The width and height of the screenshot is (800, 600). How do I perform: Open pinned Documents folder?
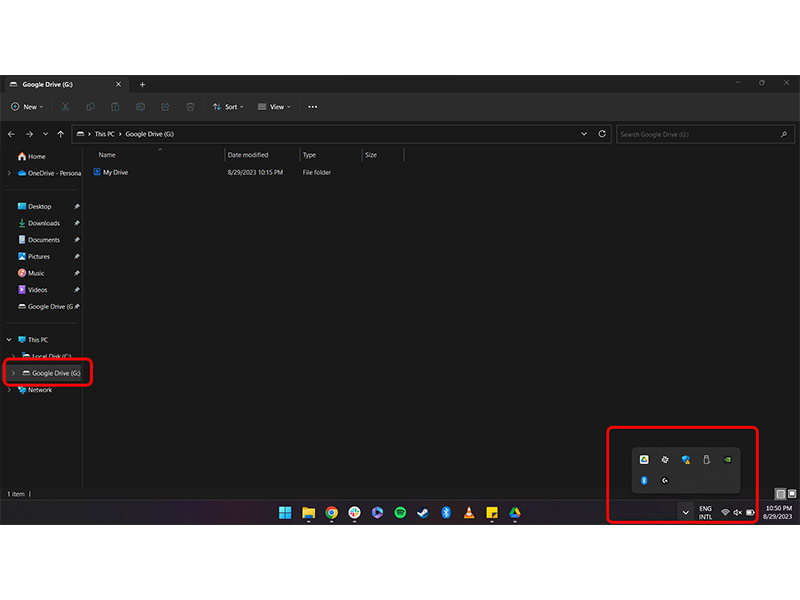coord(39,240)
